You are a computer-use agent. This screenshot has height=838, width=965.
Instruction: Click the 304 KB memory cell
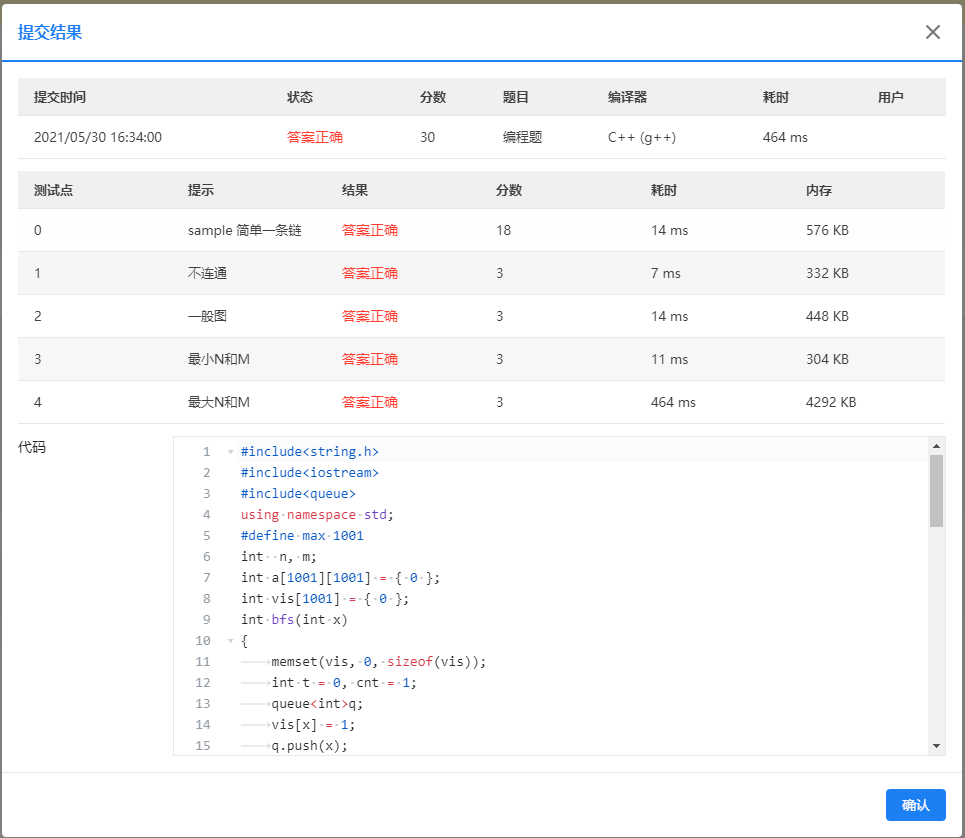click(827, 359)
